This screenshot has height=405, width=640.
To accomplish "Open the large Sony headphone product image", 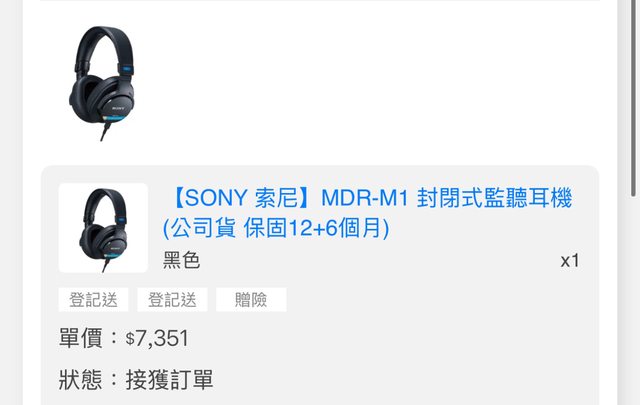I will click(101, 83).
